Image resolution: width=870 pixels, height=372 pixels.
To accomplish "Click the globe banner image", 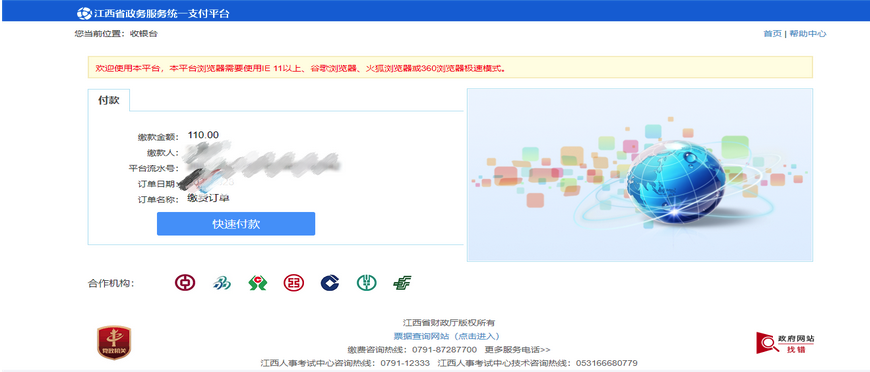I will pos(640,175).
